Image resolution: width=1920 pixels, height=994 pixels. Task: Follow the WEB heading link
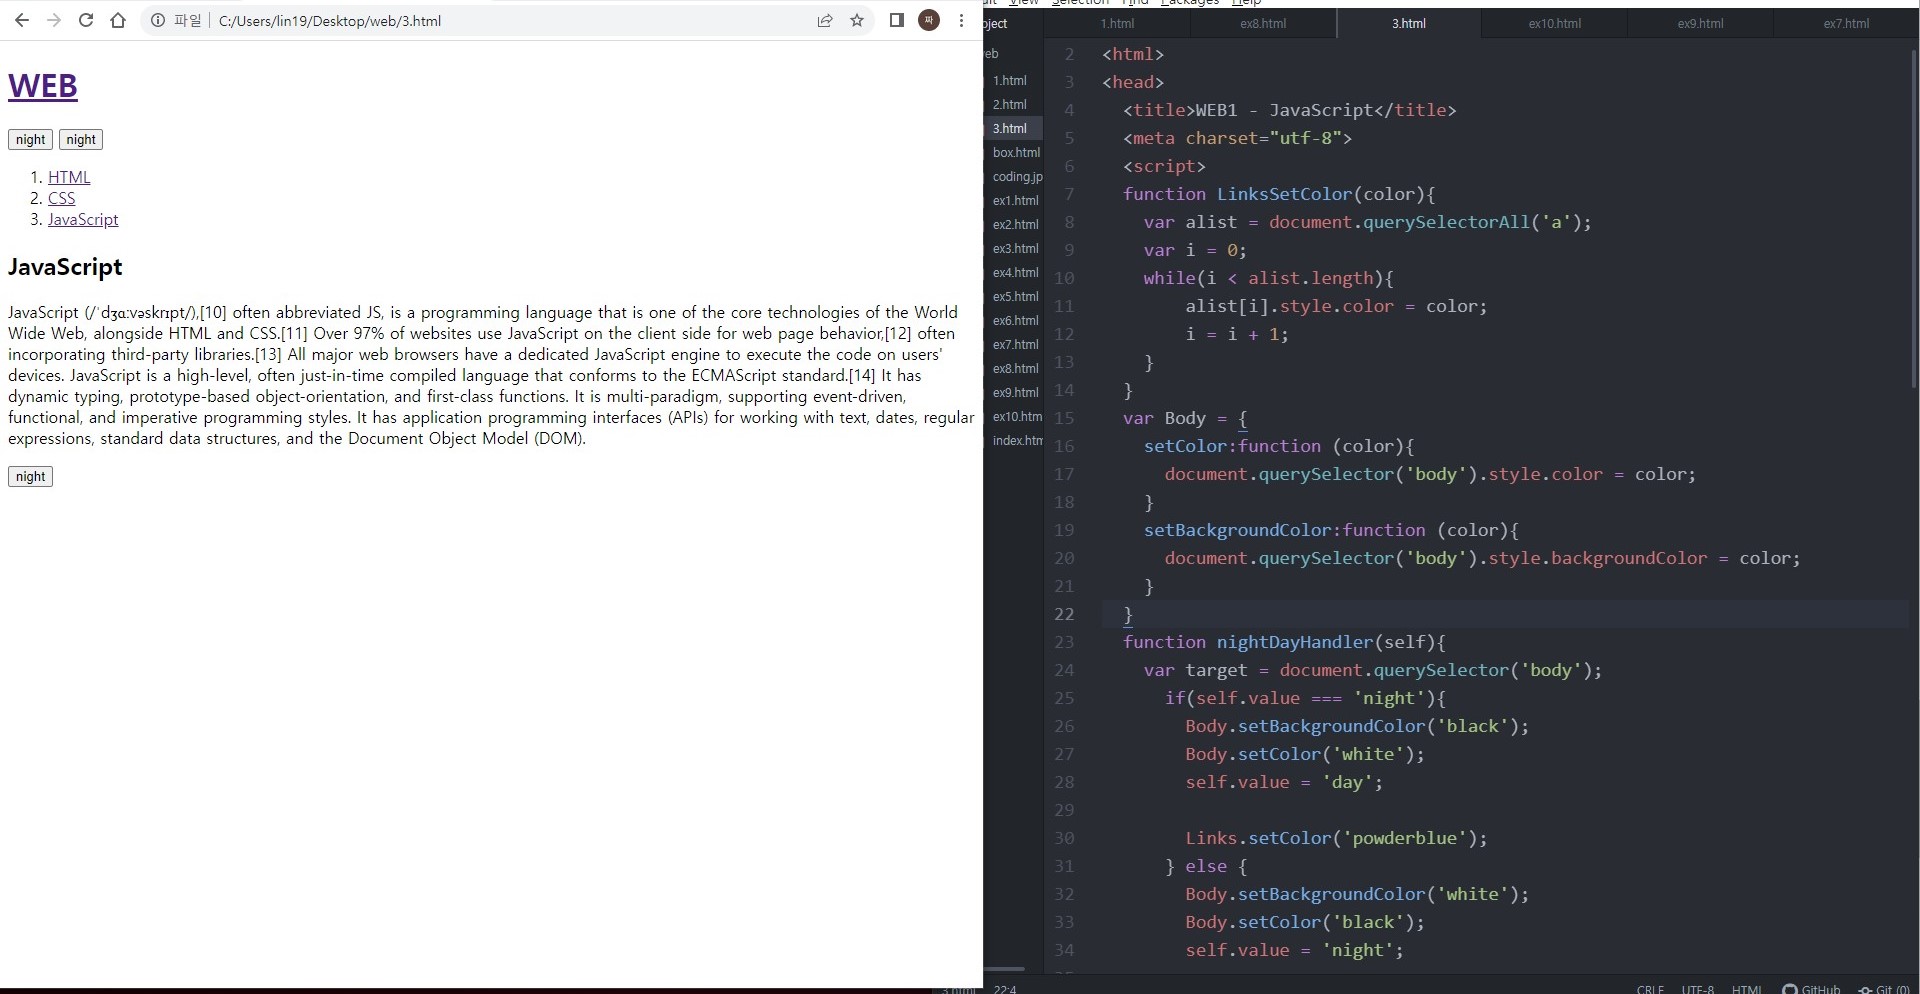click(43, 86)
